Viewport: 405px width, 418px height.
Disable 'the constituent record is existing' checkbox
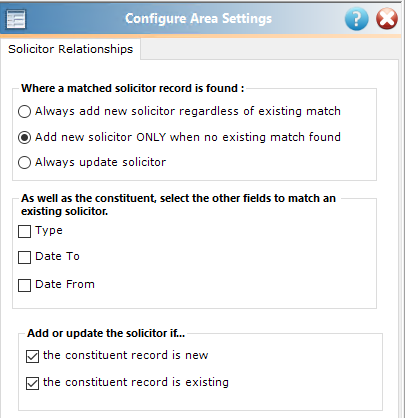click(x=32, y=383)
